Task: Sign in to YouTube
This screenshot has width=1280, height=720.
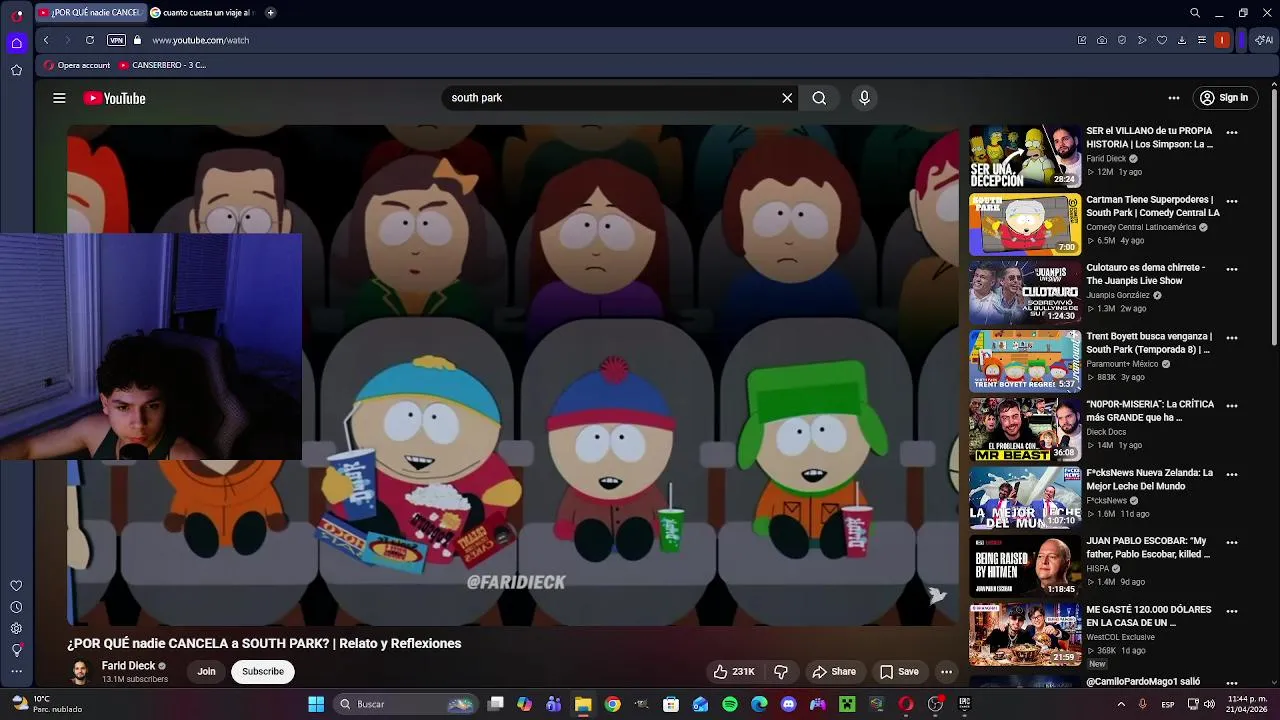Action: pyautogui.click(x=1224, y=98)
